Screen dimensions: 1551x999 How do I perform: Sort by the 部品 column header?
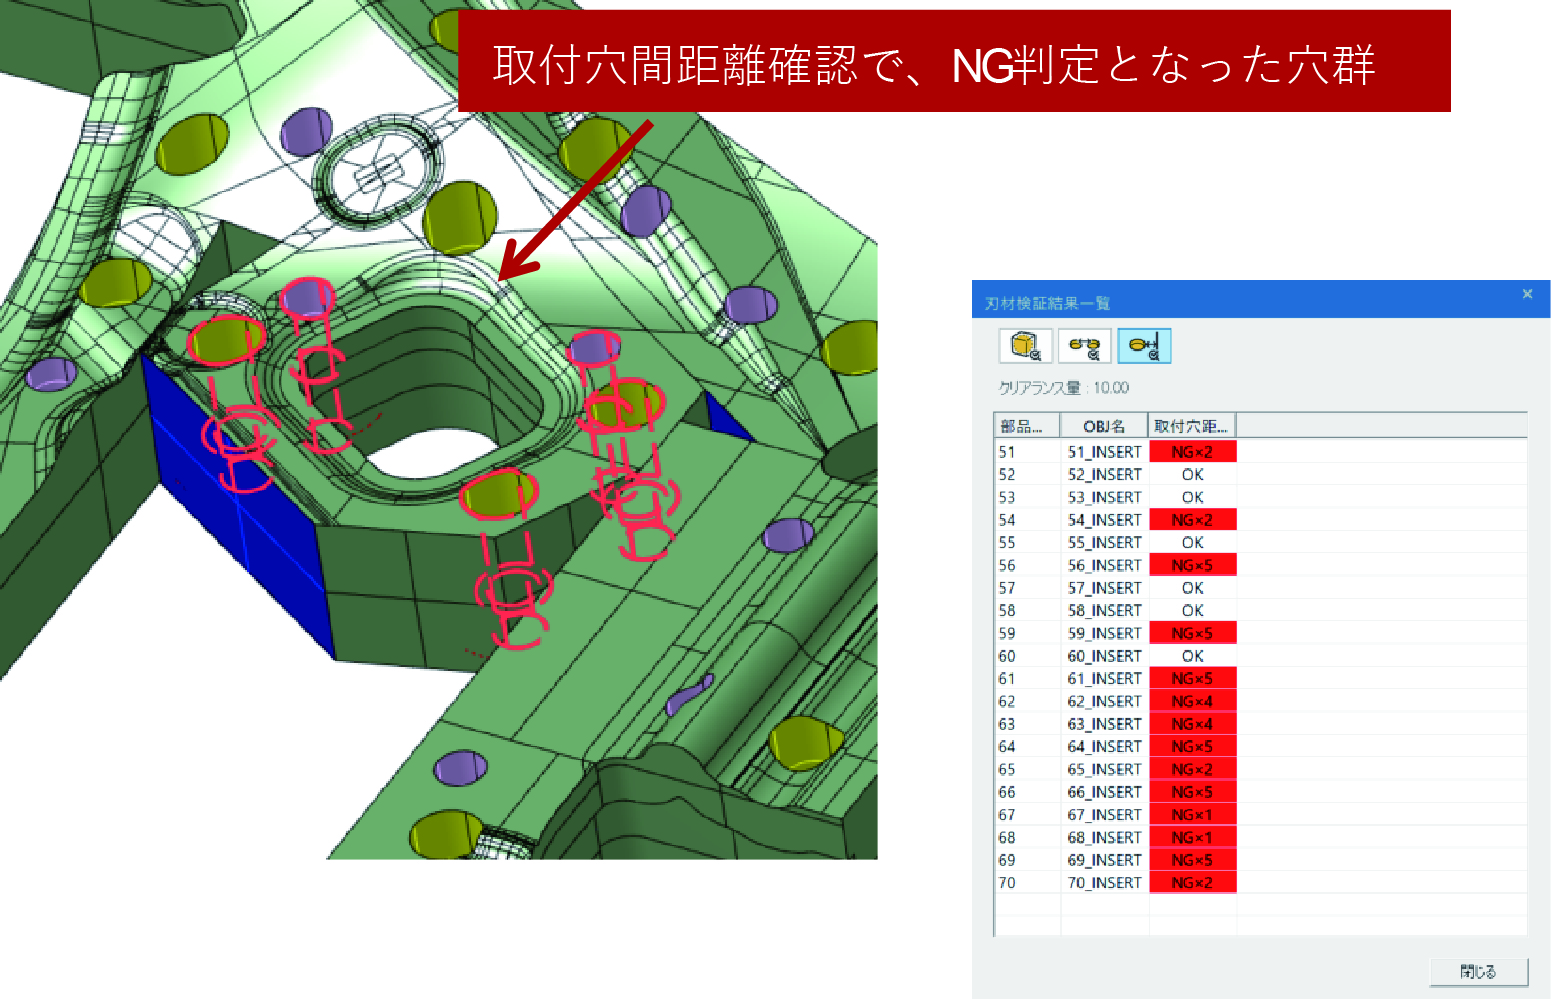click(x=1026, y=426)
